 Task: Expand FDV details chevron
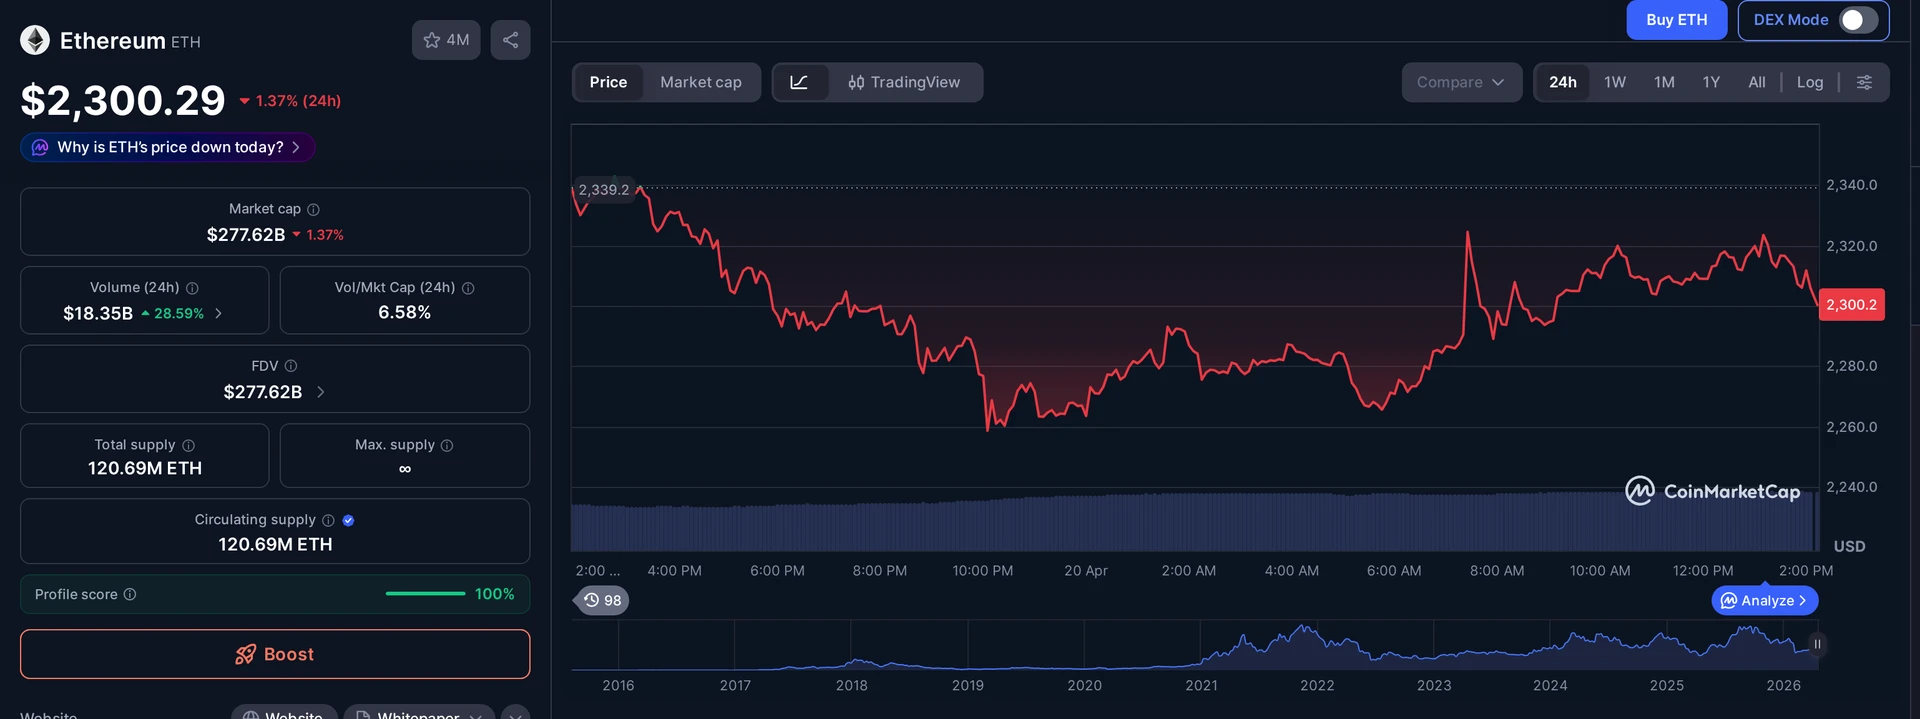[320, 392]
